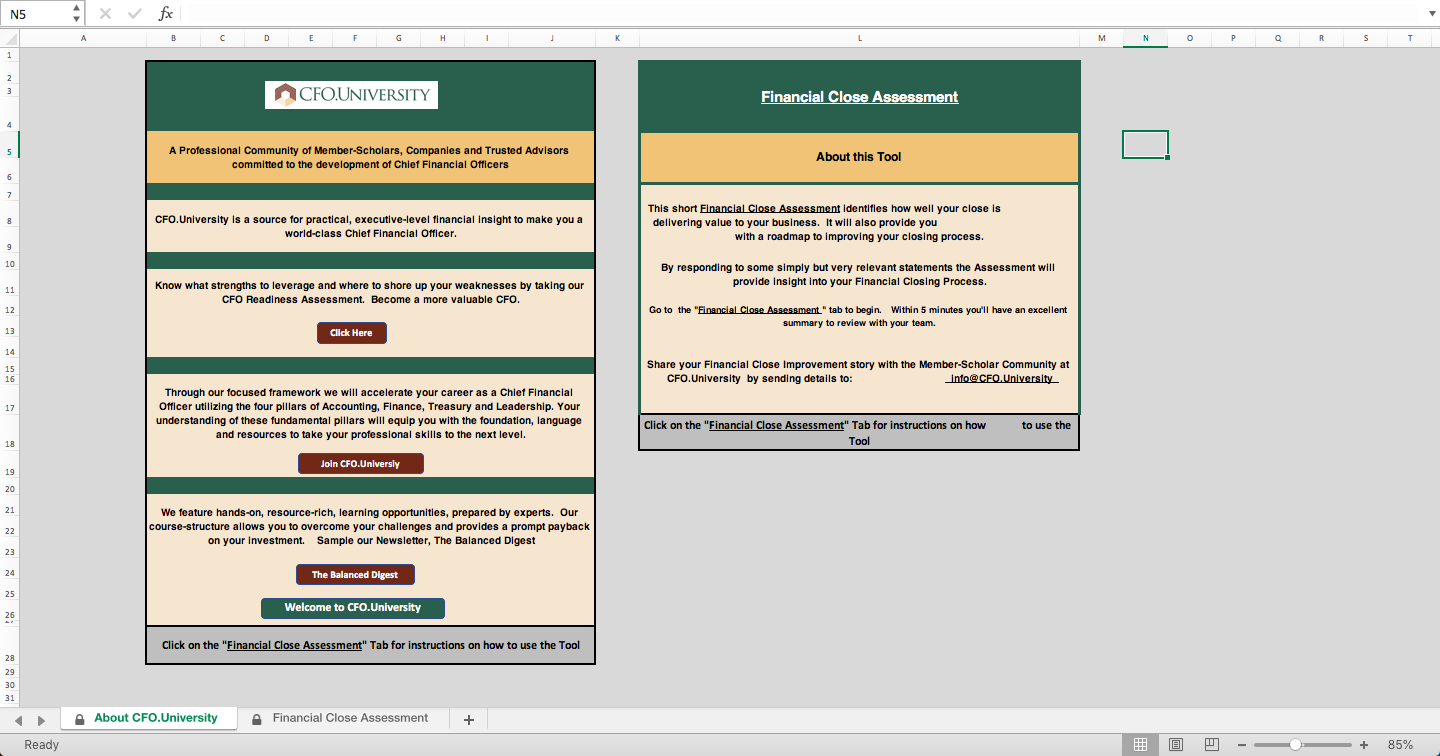Viewport: 1440px width, 756px height.
Task: Click the 85% zoom level text
Action: (1400, 745)
